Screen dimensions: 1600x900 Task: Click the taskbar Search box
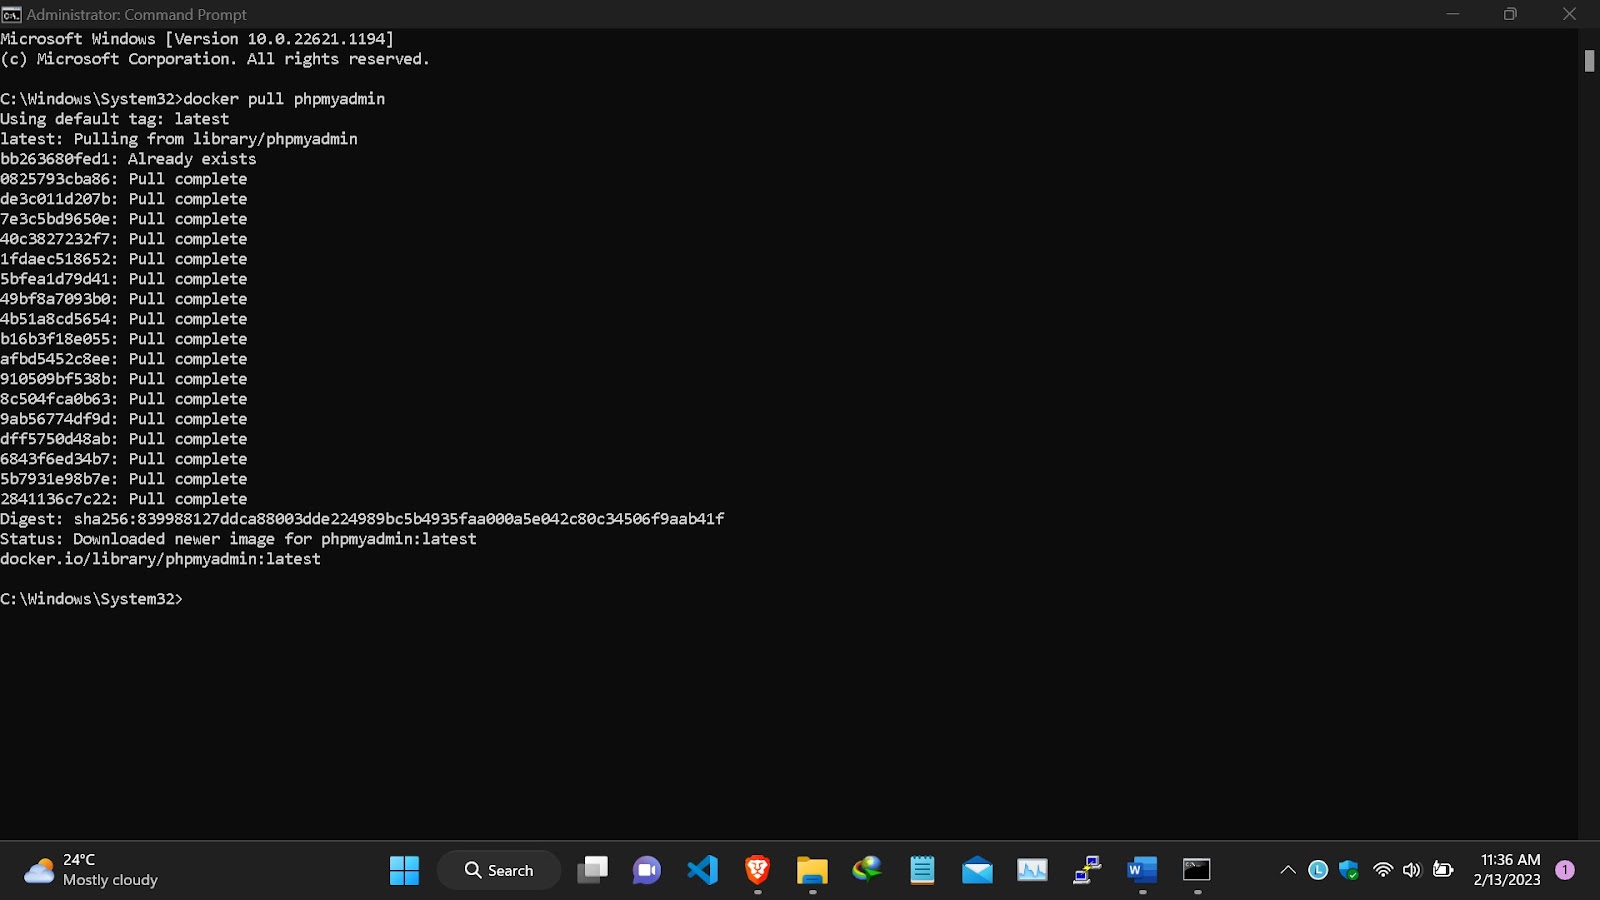[499, 870]
